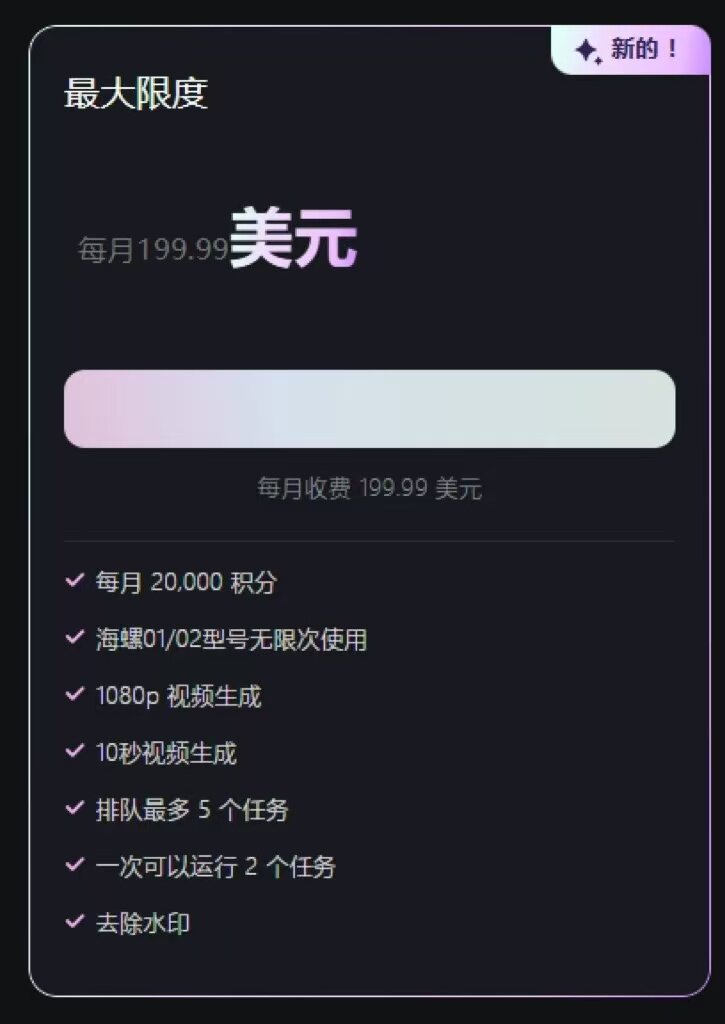Click the 海螺01/02型号无限次使用 feature text
Viewport: 725px width, 1024px height.
click(x=231, y=639)
